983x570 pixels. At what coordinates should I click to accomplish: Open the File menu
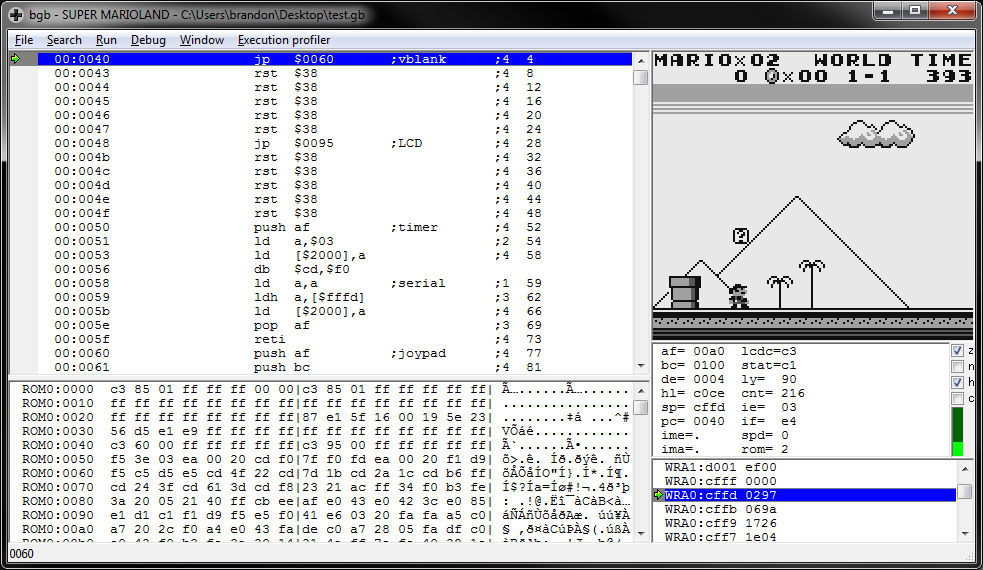coord(24,40)
